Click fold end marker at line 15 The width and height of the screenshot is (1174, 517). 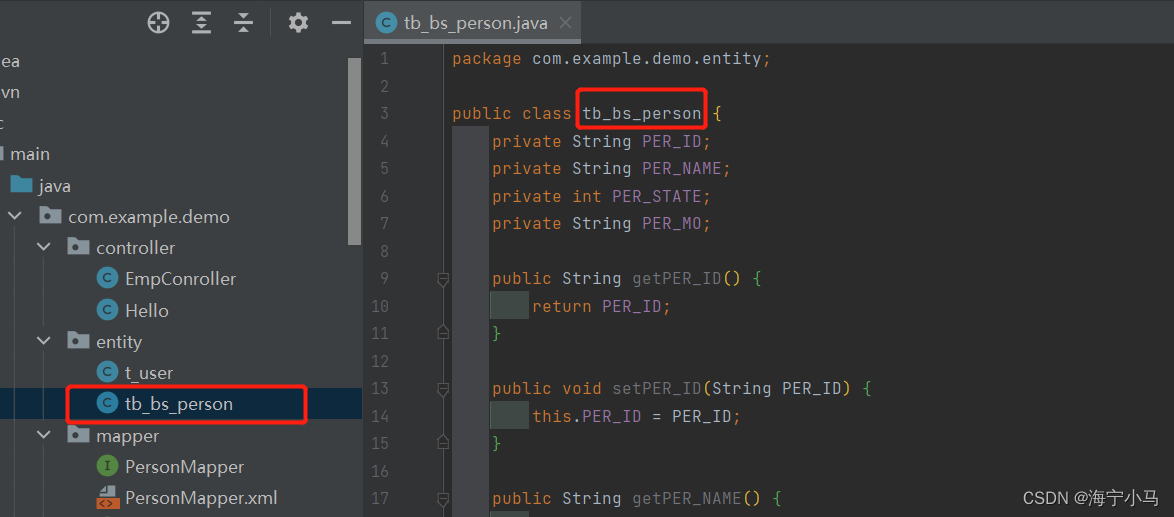pos(442,442)
